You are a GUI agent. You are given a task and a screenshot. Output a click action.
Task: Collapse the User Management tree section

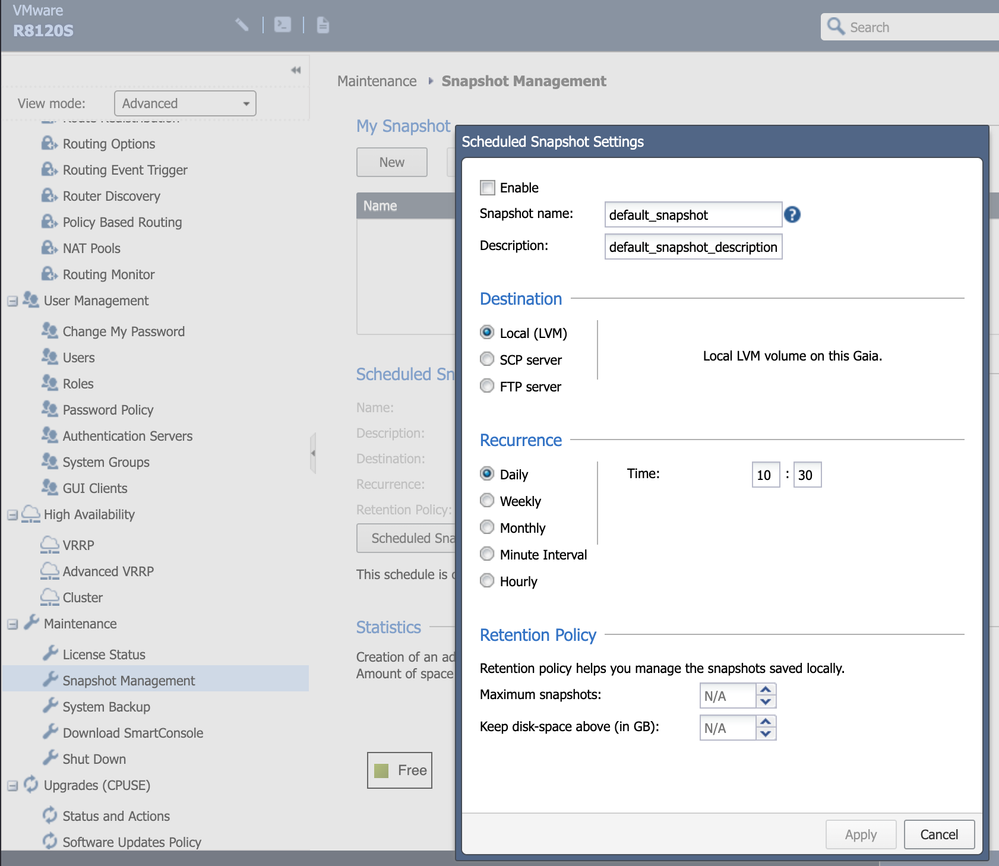pyautogui.click(x=13, y=301)
